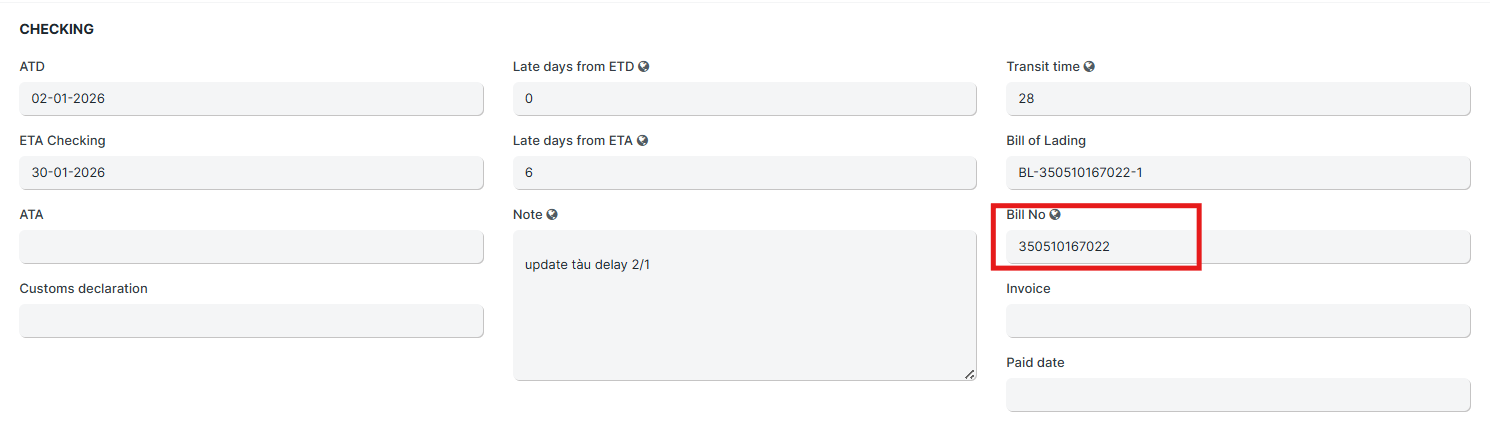The height and width of the screenshot is (428, 1490).
Task: Click the globe icon next to Note
Action: 552,215
